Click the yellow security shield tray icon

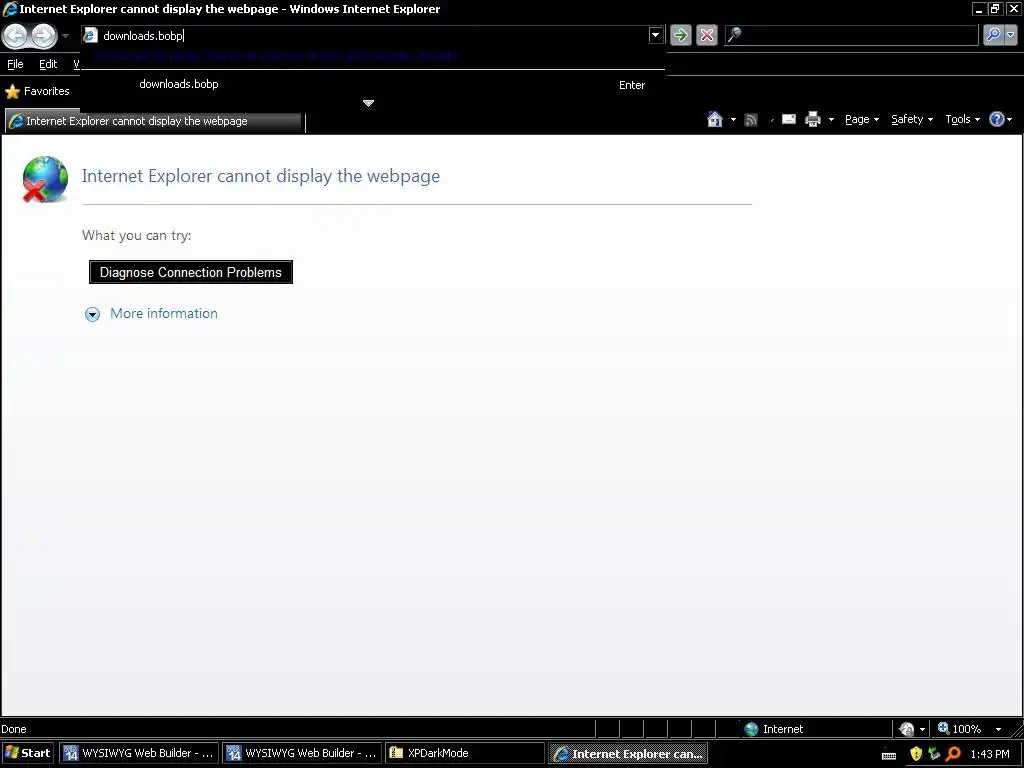pyautogui.click(x=916, y=754)
